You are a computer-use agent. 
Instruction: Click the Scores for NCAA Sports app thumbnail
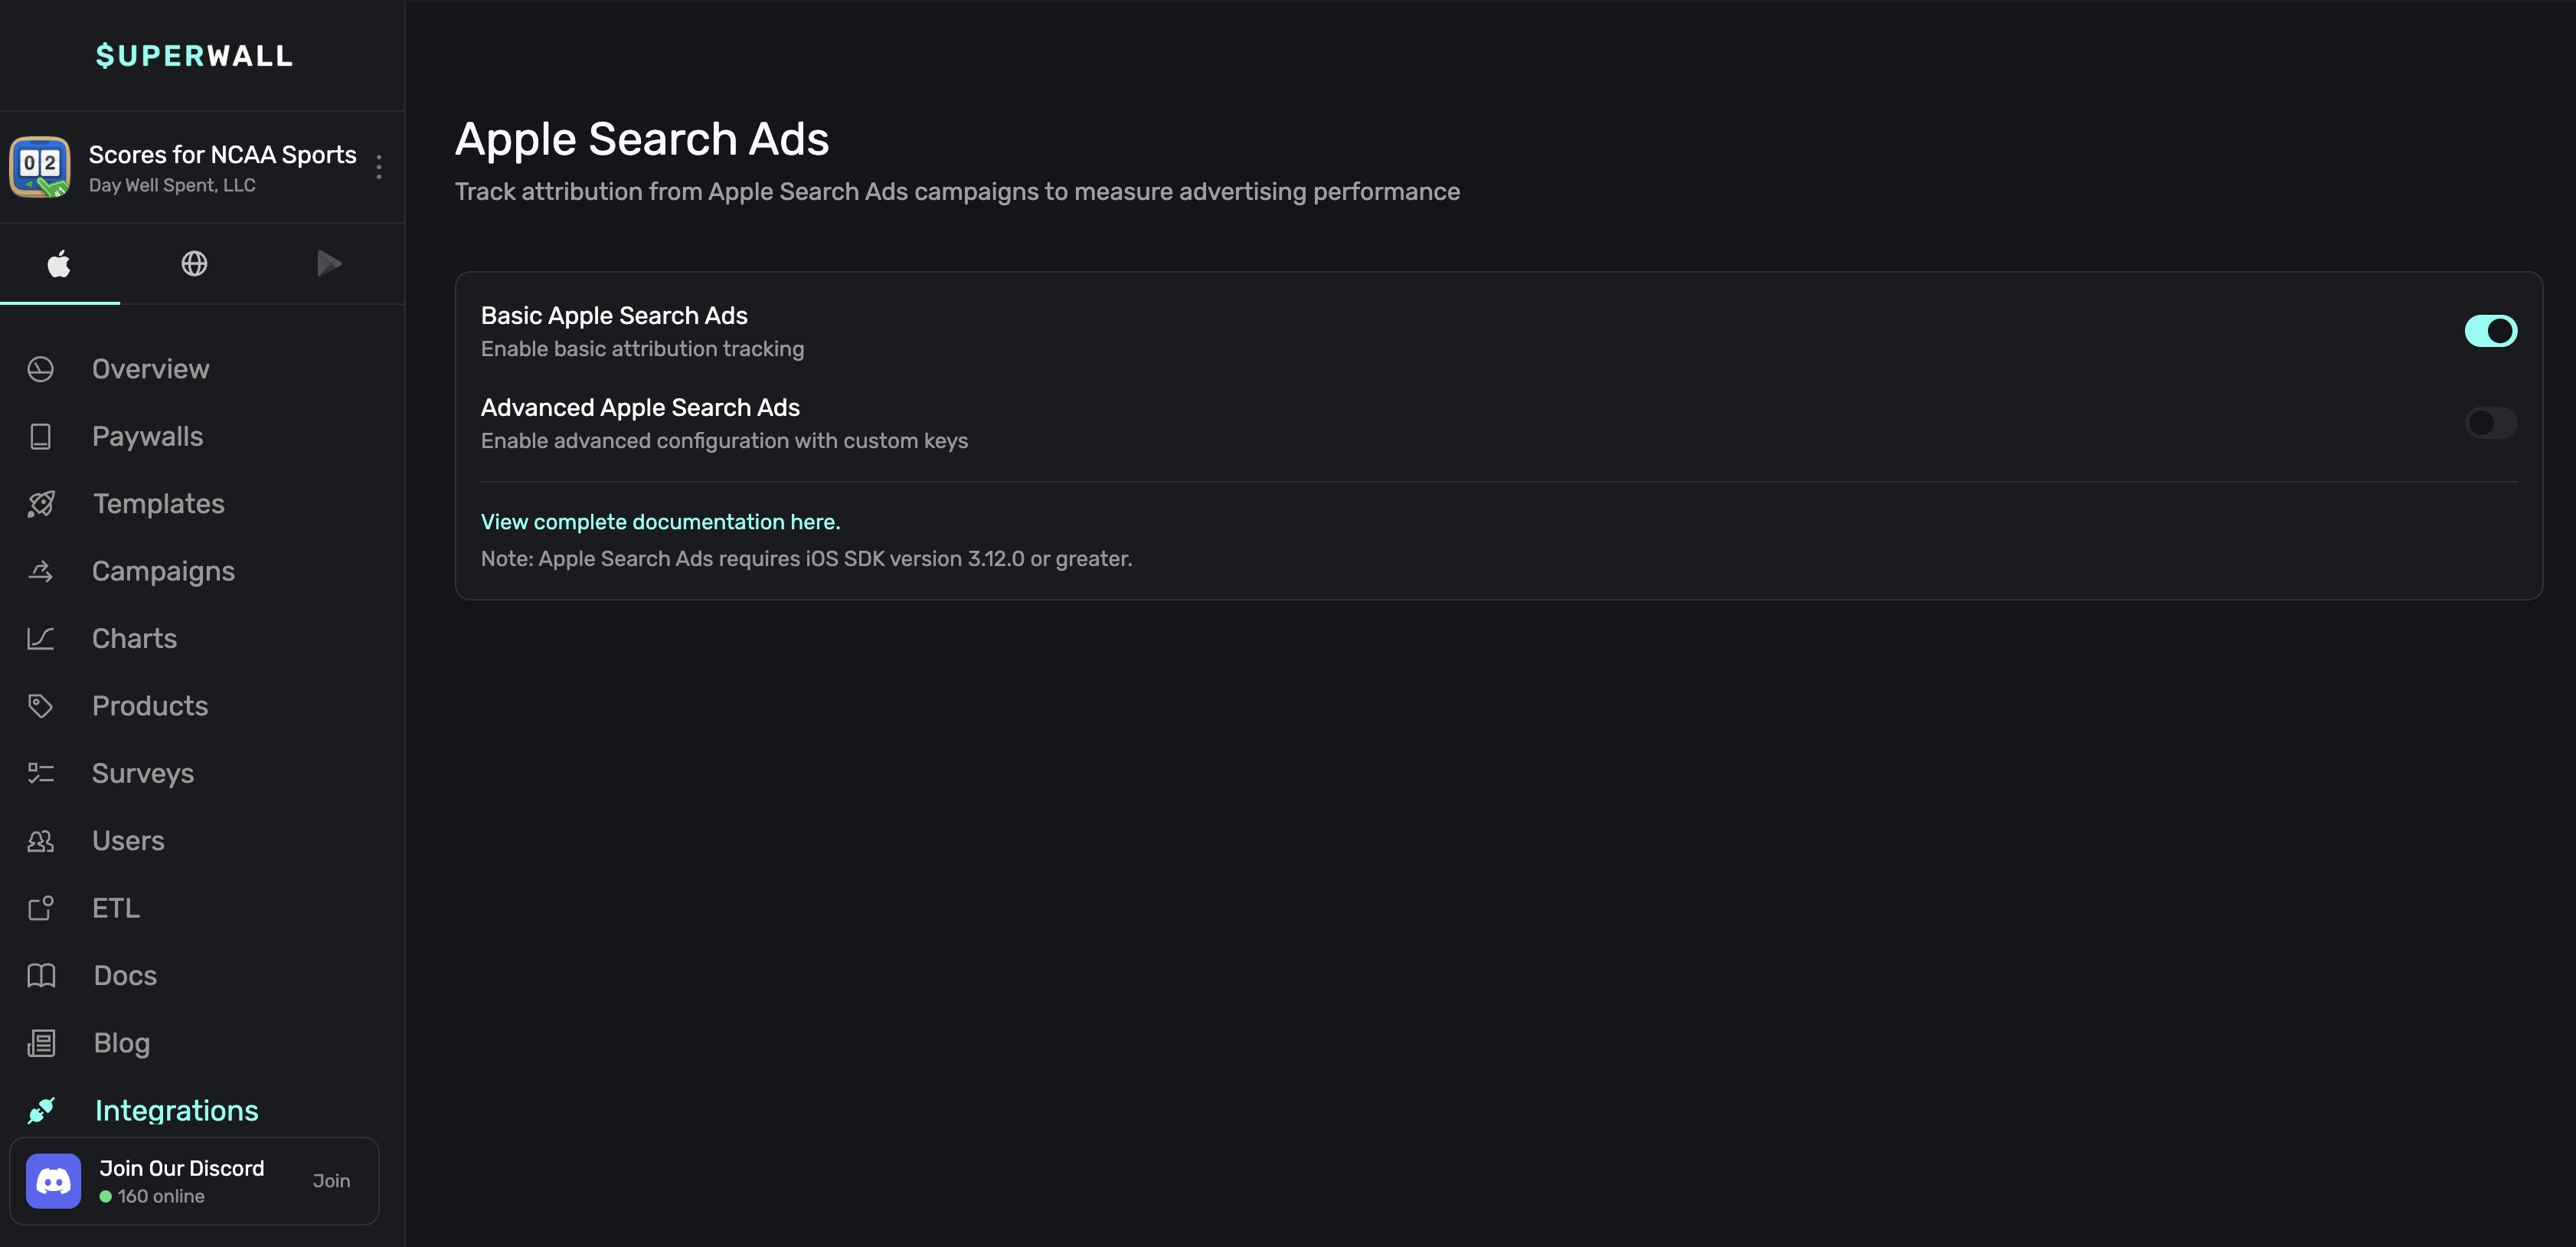point(40,167)
